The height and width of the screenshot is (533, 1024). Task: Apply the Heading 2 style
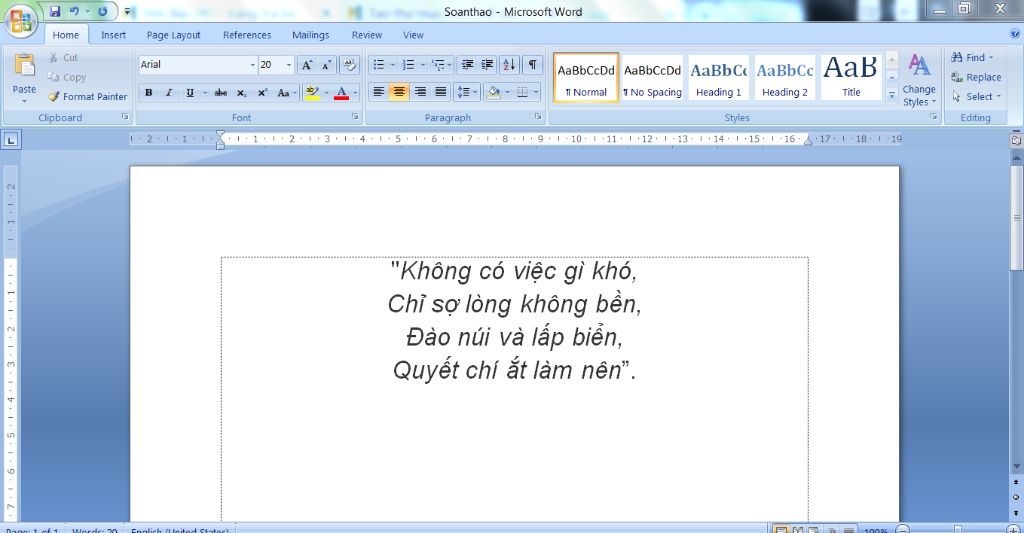(785, 78)
